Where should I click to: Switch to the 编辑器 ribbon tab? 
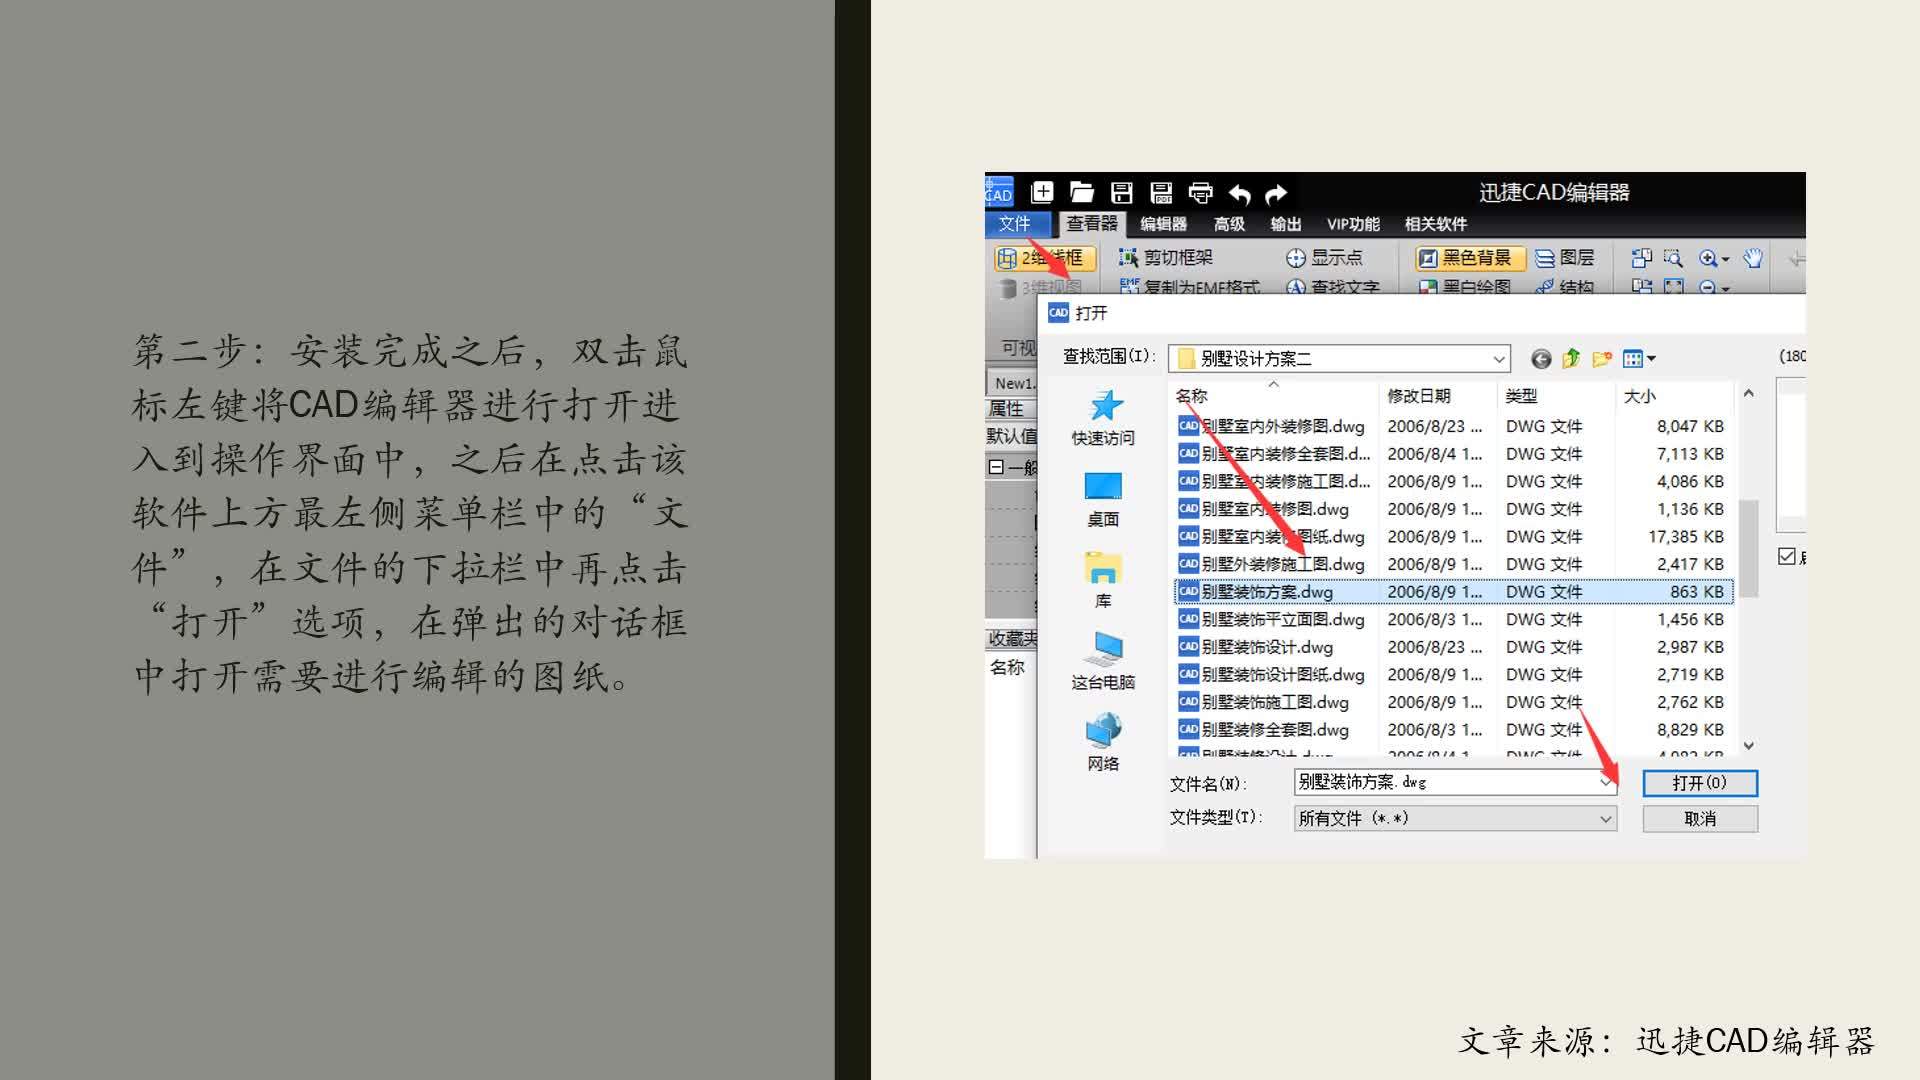pyautogui.click(x=1163, y=224)
